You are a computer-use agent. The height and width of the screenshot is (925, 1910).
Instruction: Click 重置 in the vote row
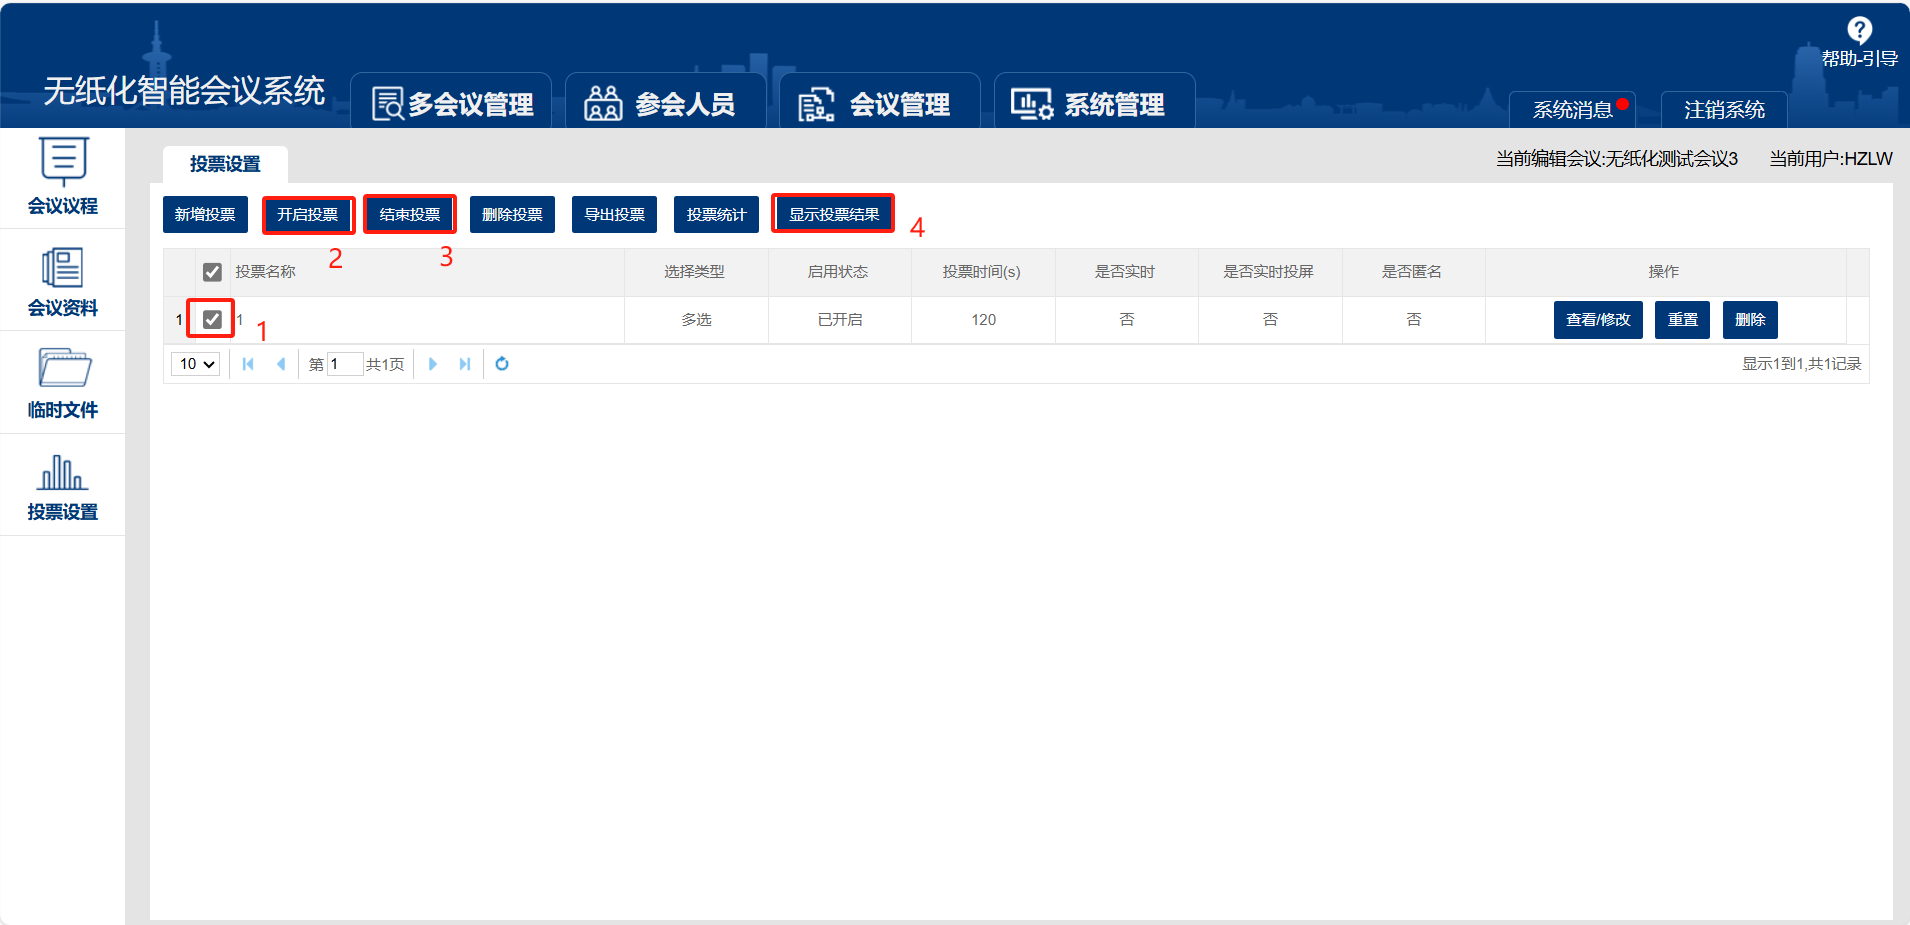coord(1682,320)
